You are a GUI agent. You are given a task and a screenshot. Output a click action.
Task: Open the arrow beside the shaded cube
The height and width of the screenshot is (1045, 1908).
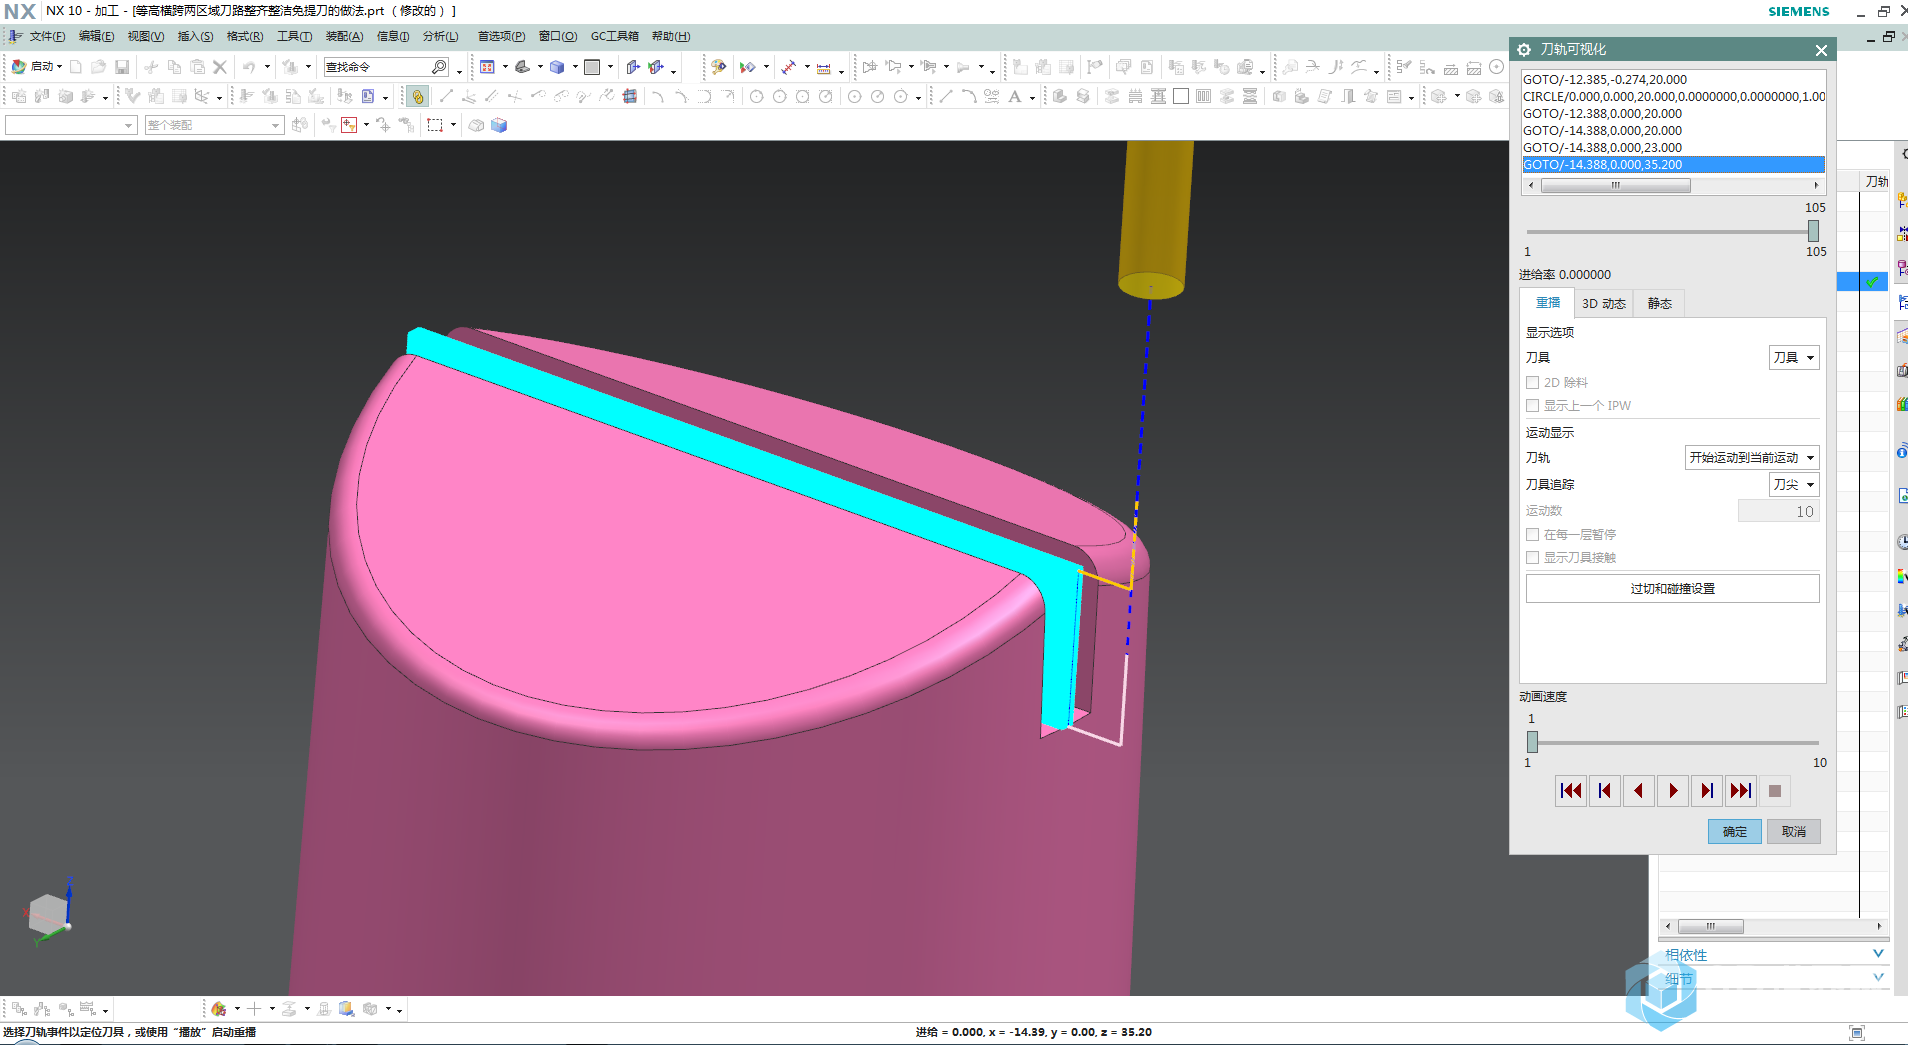click(x=575, y=67)
